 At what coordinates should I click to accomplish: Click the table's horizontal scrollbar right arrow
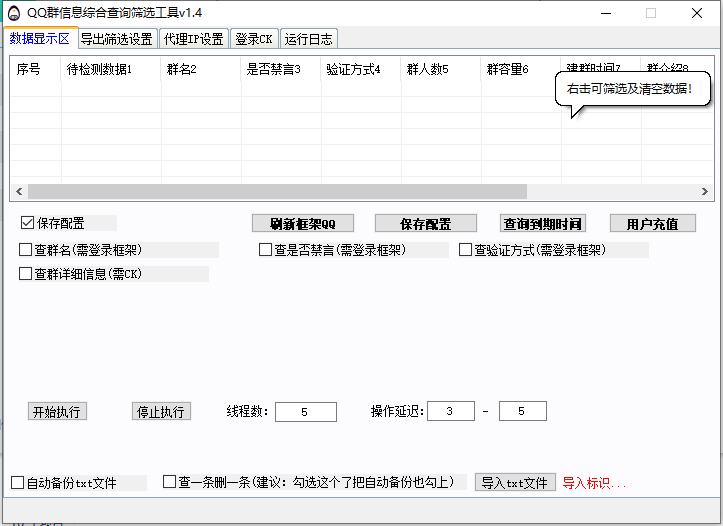click(707, 191)
